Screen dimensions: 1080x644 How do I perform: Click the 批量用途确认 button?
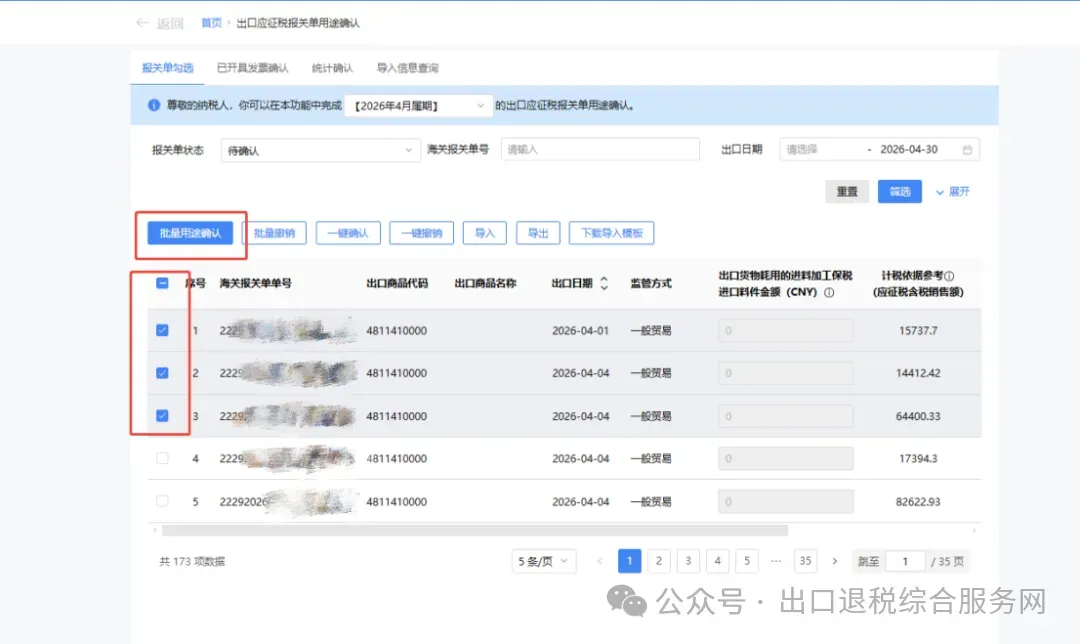coord(190,233)
